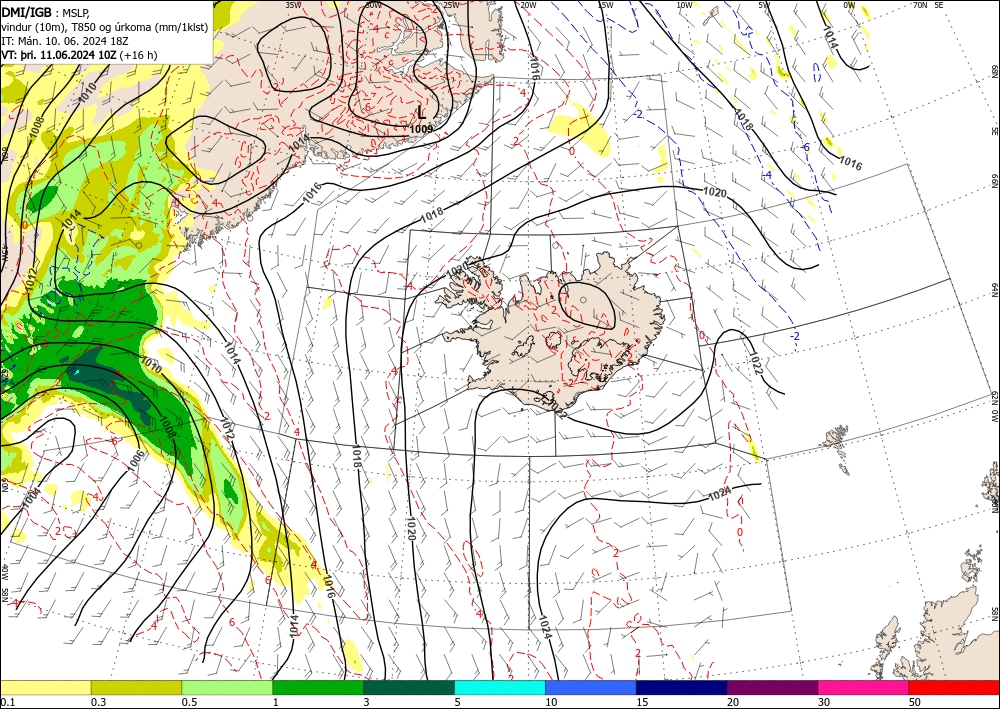Click the red 50+ mm legend swatch

coord(954,687)
